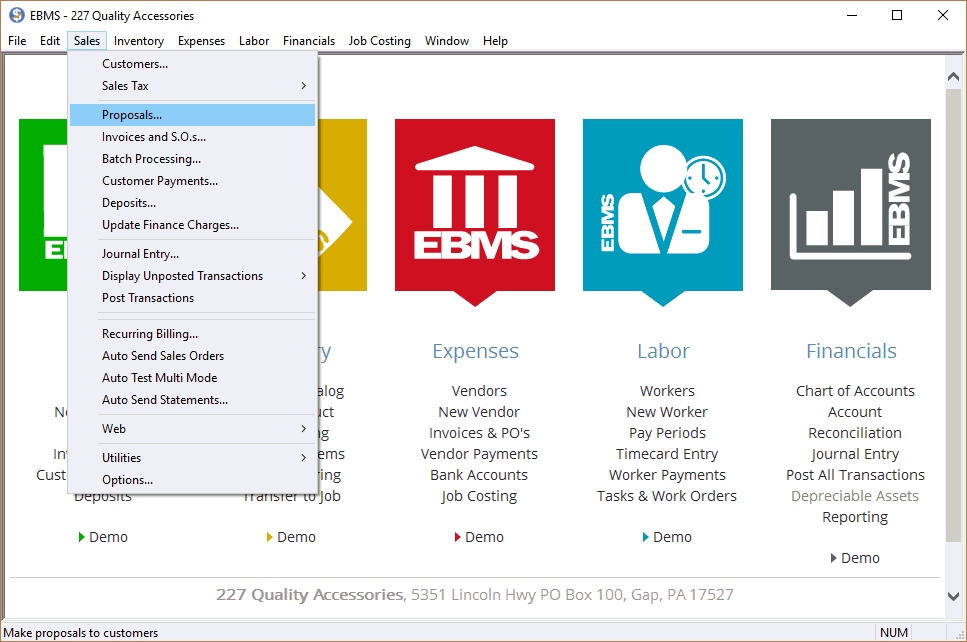
Task: Click the Financials heading link
Action: tap(852, 351)
